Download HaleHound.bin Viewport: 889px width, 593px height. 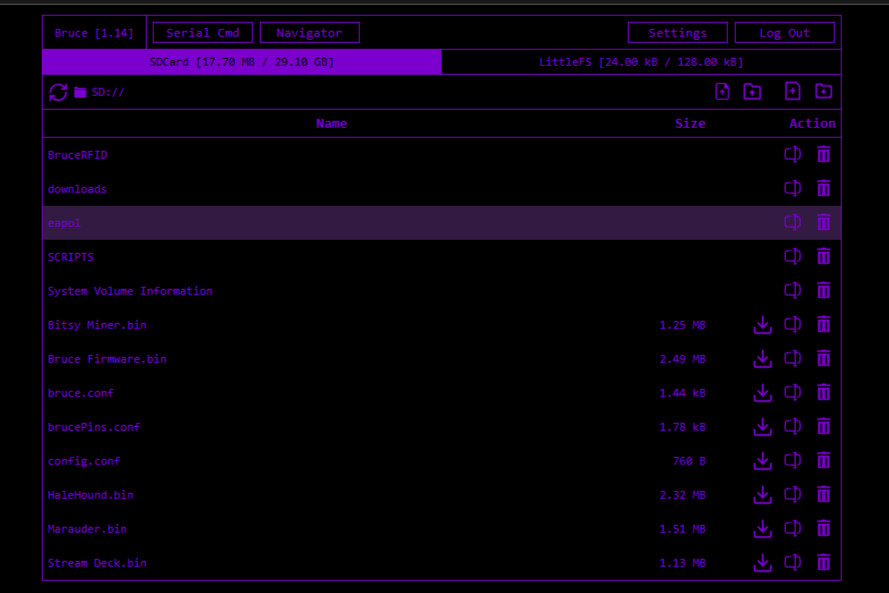[x=763, y=495]
